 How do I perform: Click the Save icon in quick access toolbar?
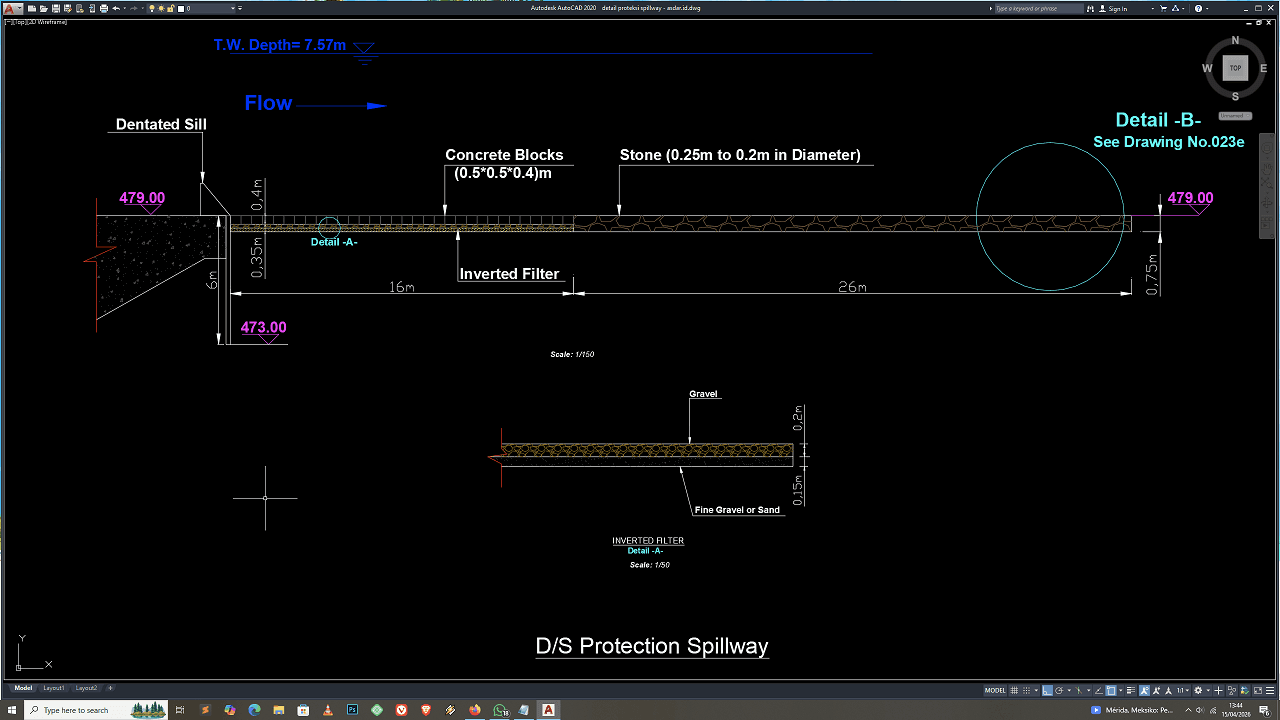point(56,8)
